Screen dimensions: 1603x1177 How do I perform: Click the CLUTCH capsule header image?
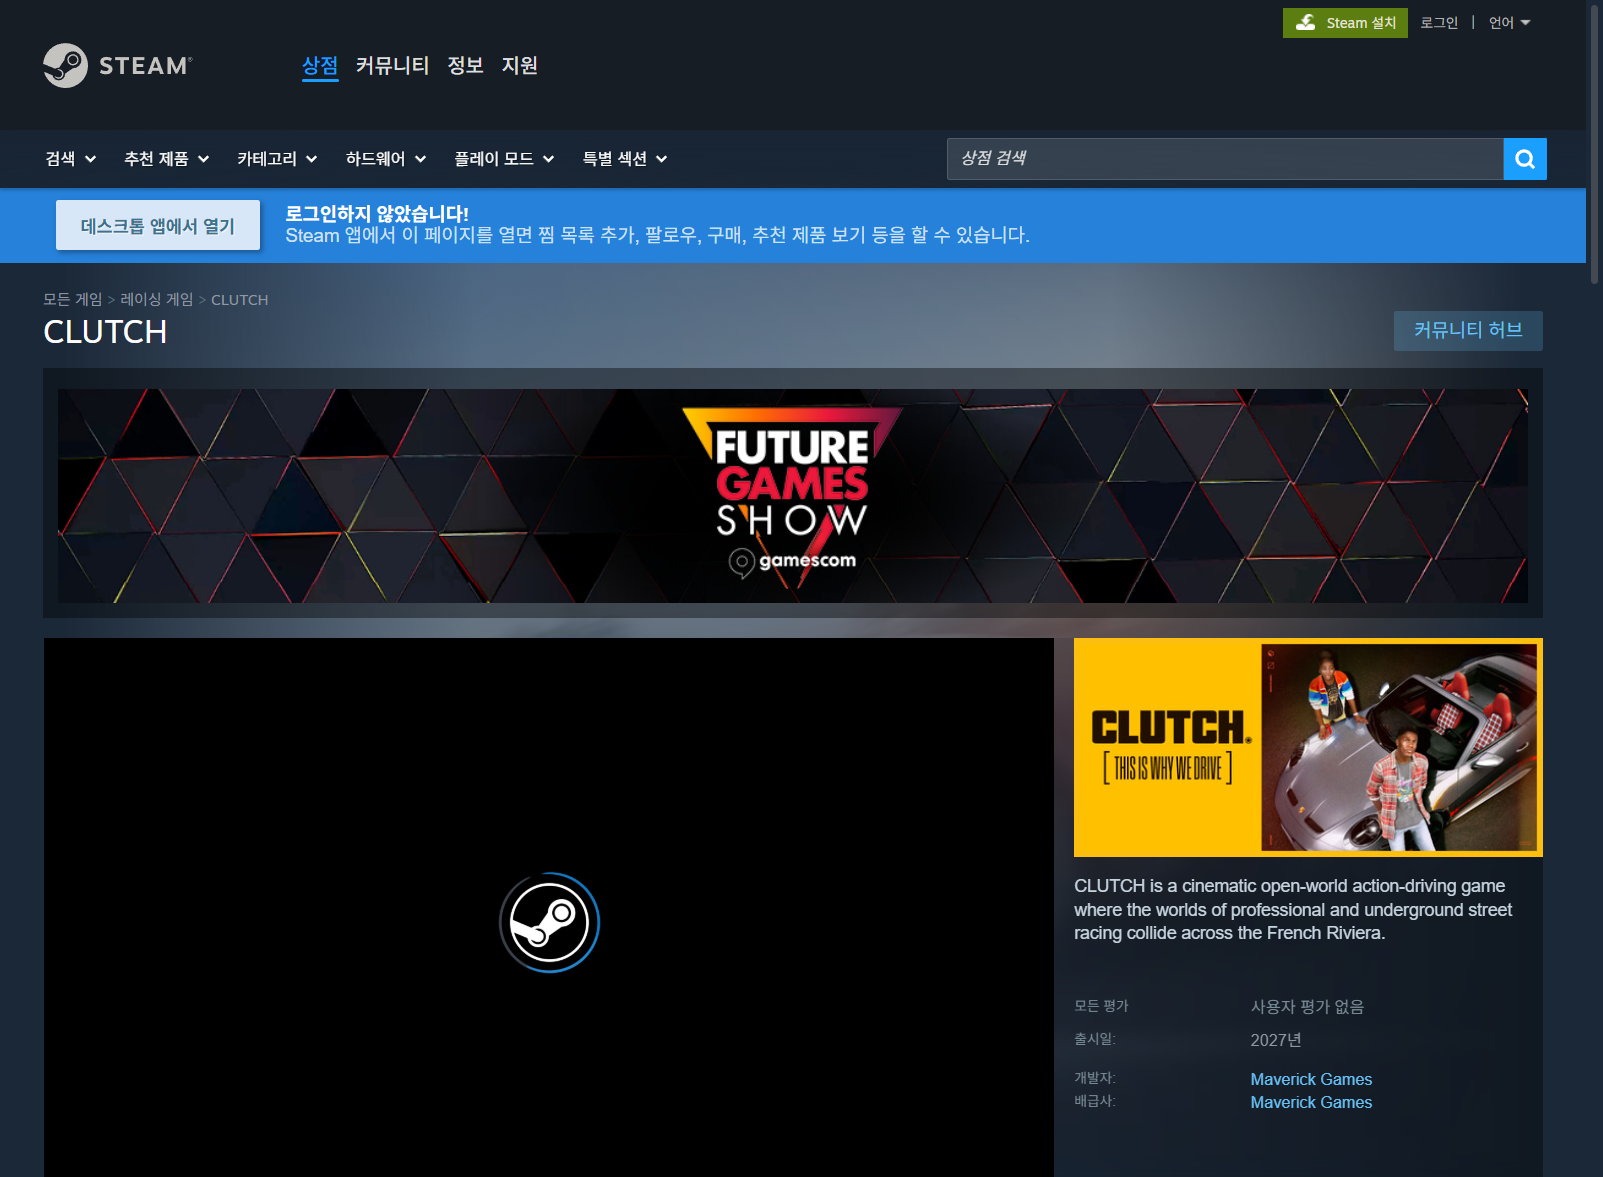pos(1308,748)
